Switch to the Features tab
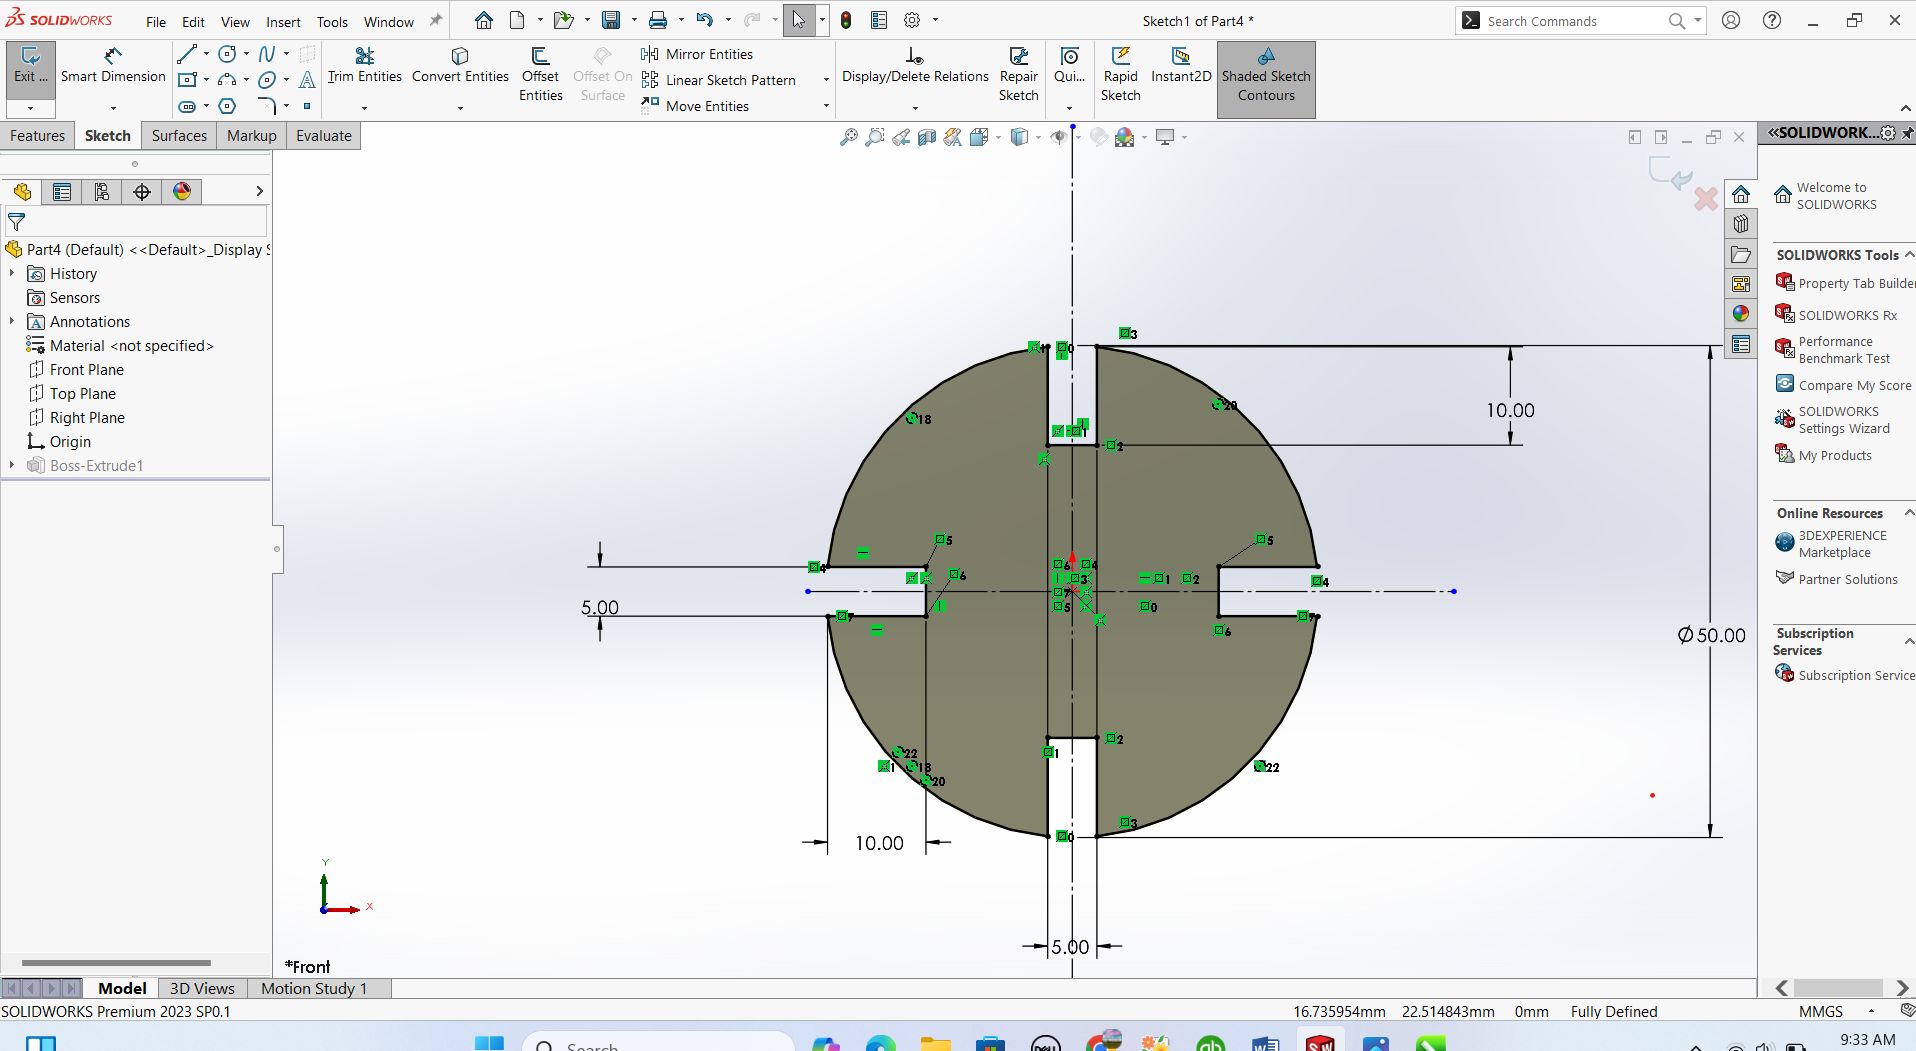Viewport: 1916px width, 1051px height. point(38,136)
